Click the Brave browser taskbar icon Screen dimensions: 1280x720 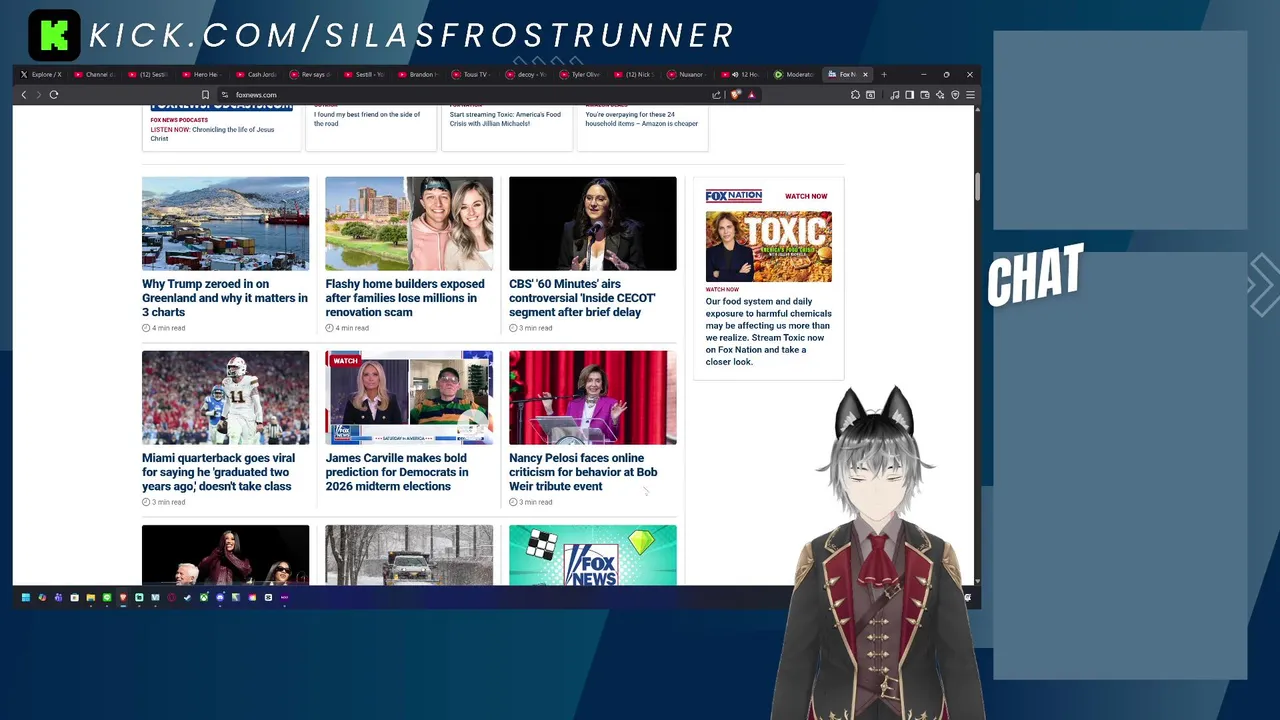tap(123, 598)
